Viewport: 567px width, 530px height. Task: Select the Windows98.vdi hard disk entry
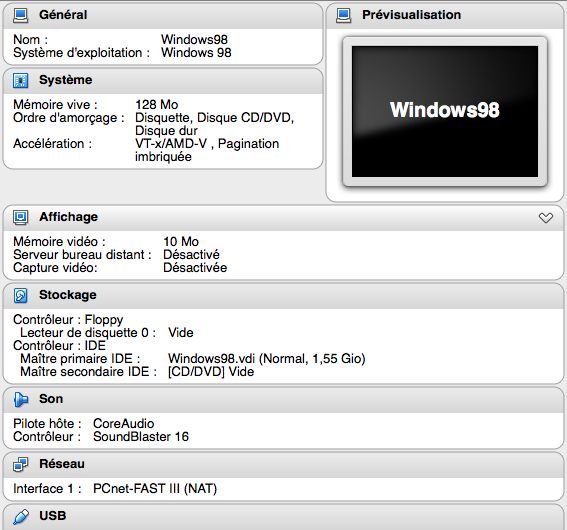(267, 359)
